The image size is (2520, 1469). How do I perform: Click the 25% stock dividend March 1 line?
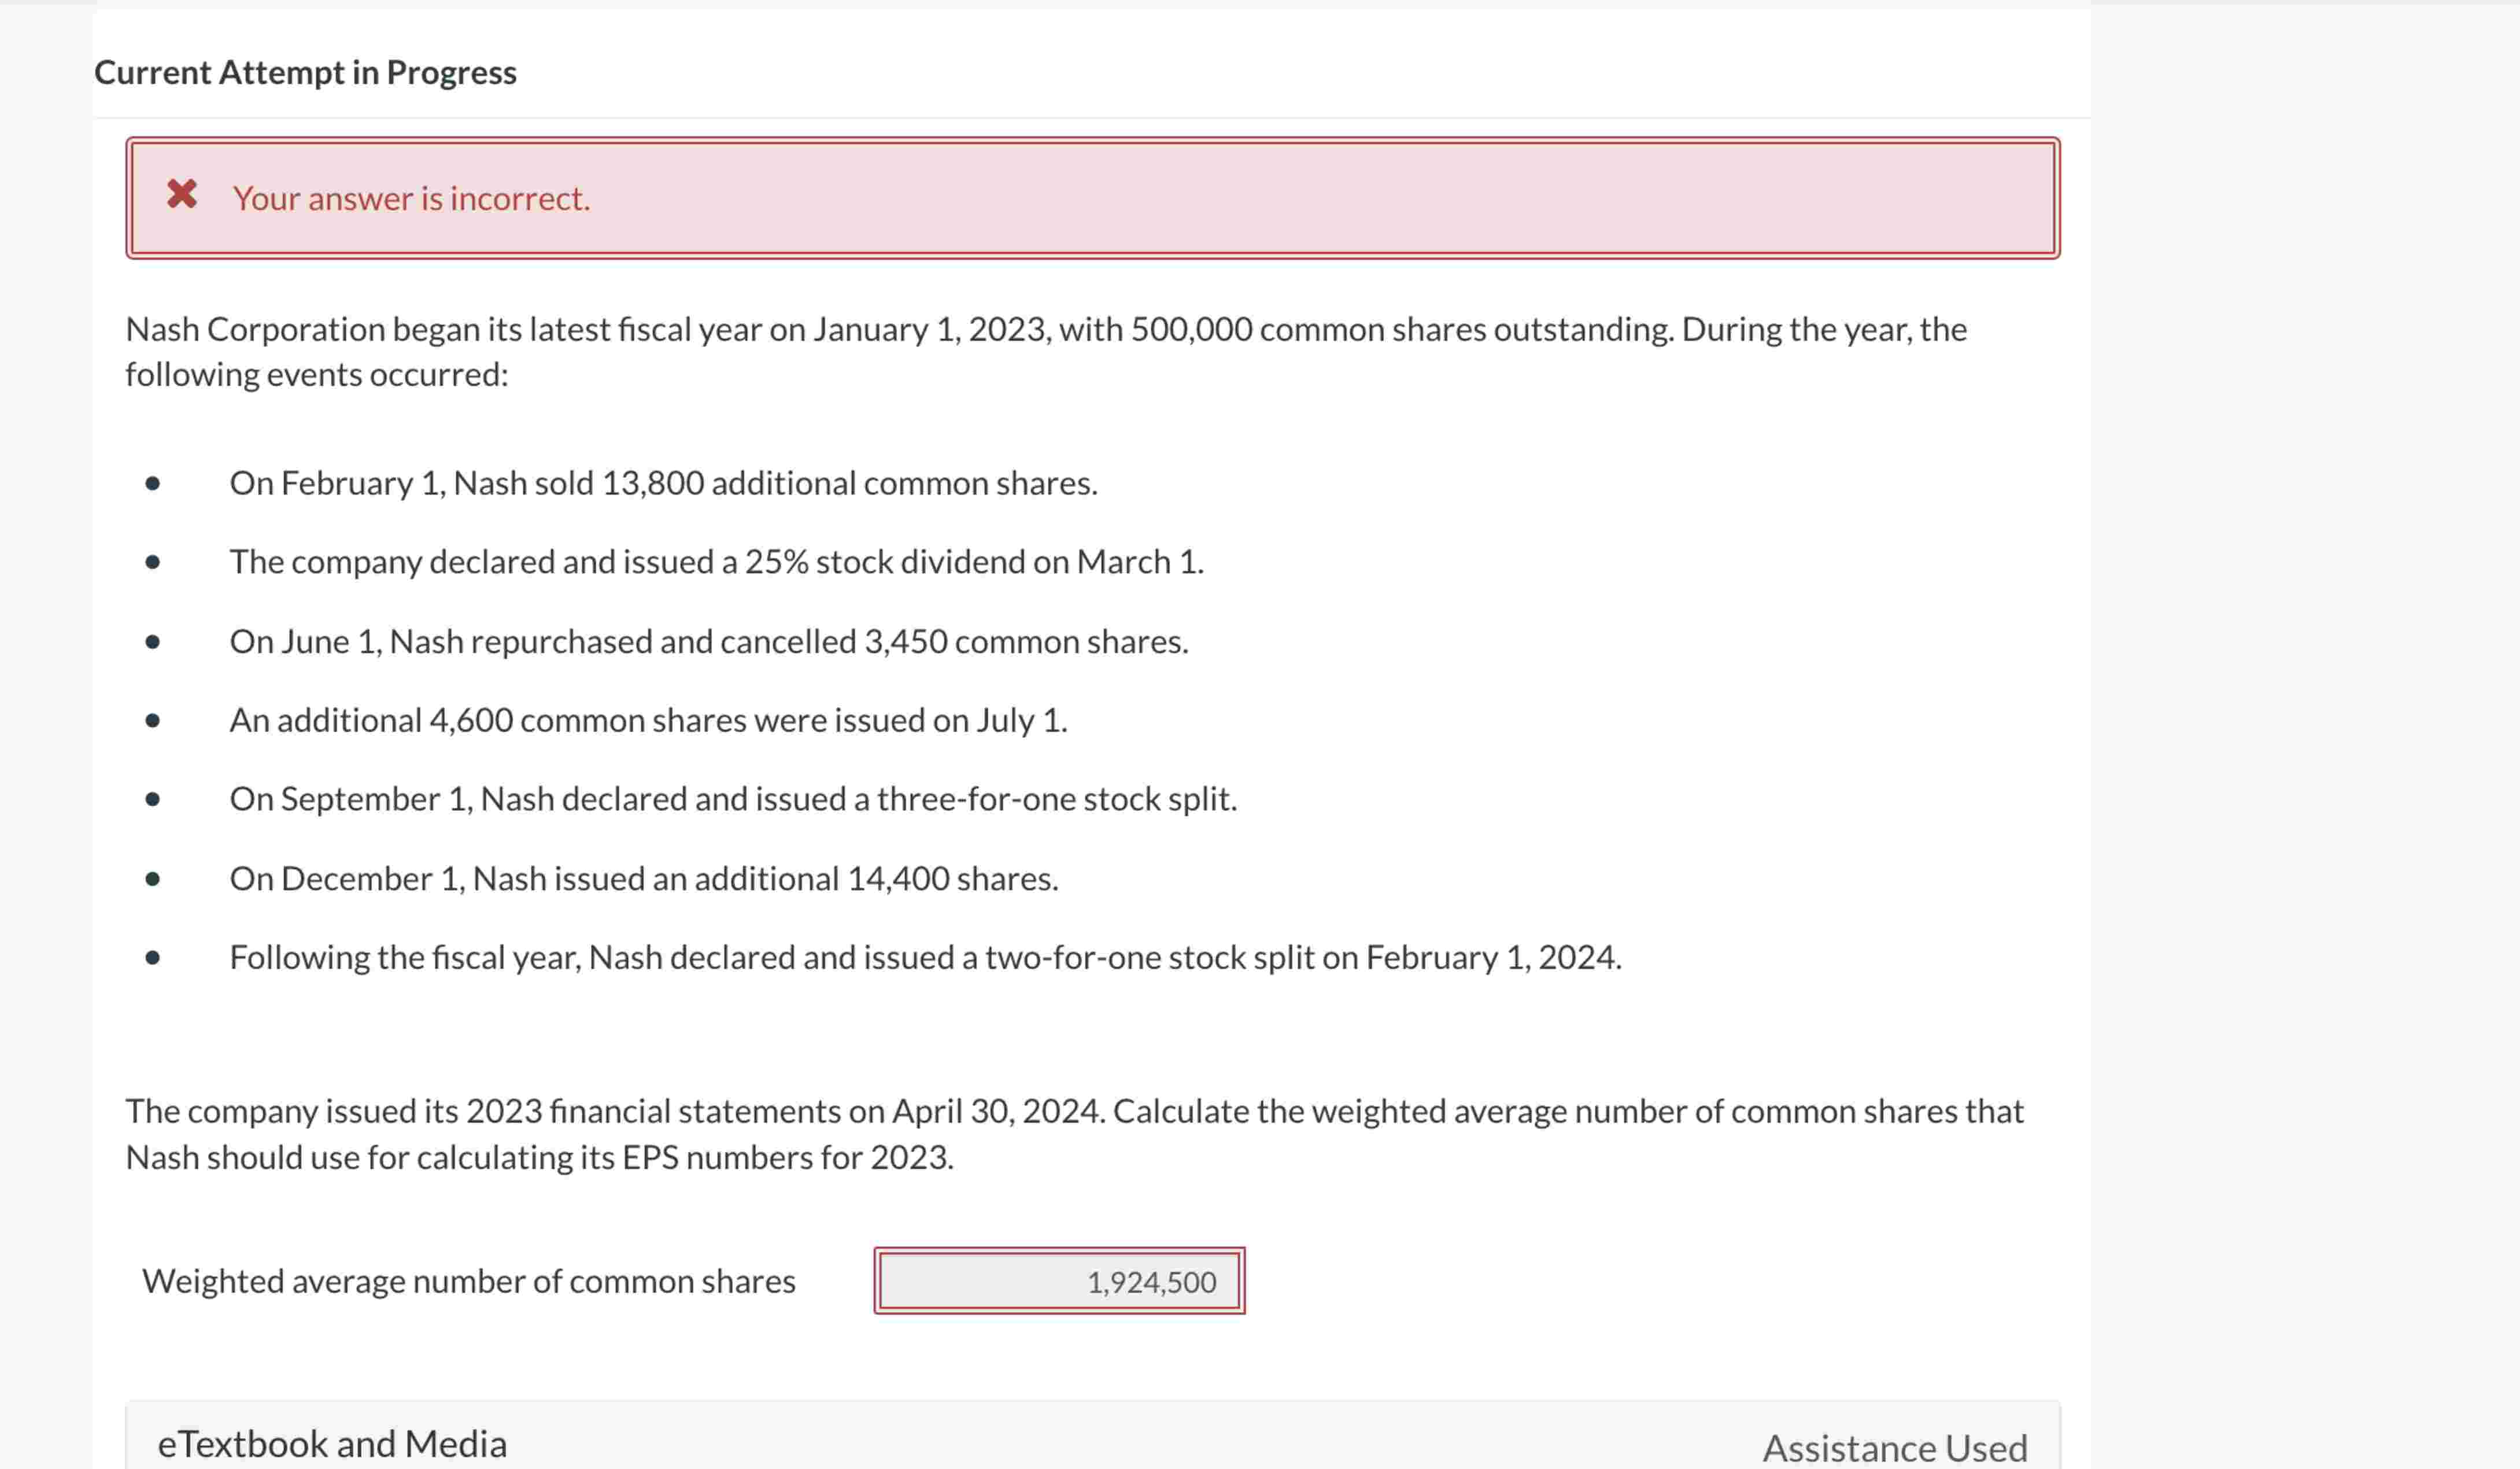(716, 562)
